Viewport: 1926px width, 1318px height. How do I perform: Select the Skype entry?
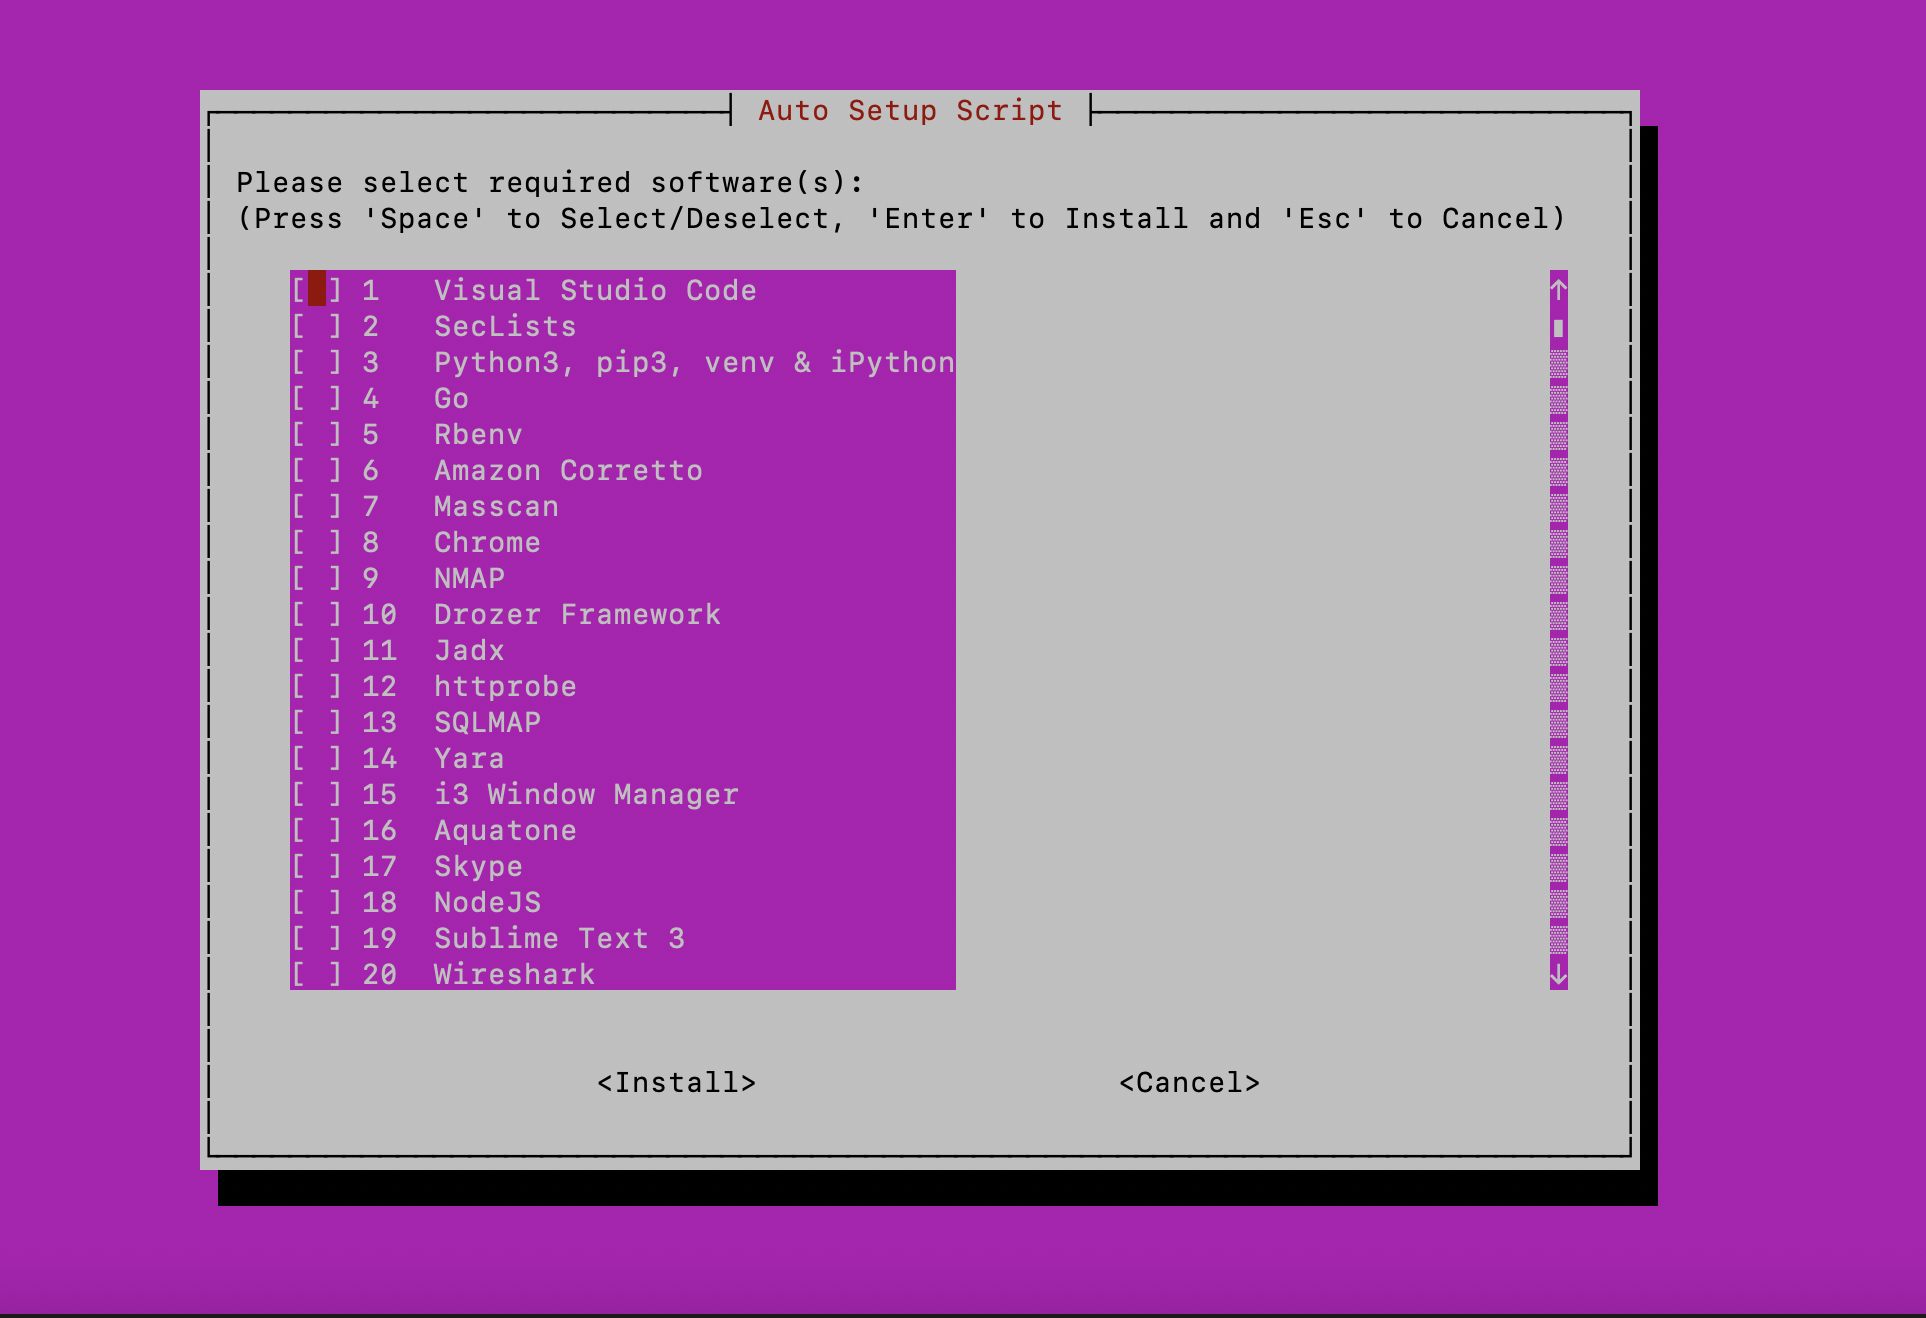click(622, 866)
